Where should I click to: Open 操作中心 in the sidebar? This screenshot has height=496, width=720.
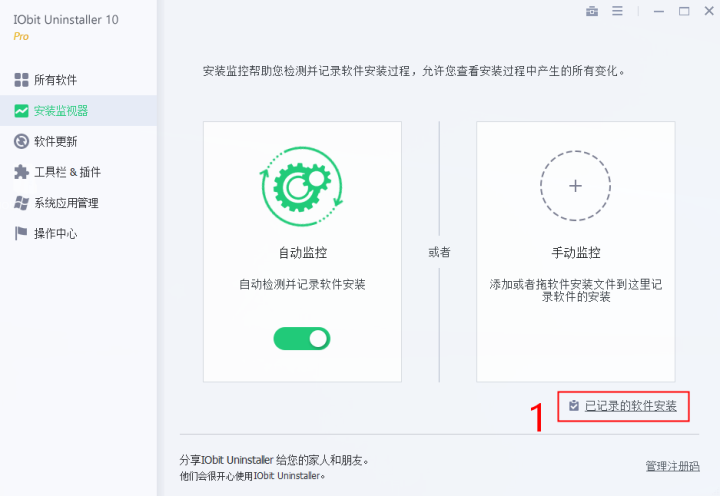(78, 233)
